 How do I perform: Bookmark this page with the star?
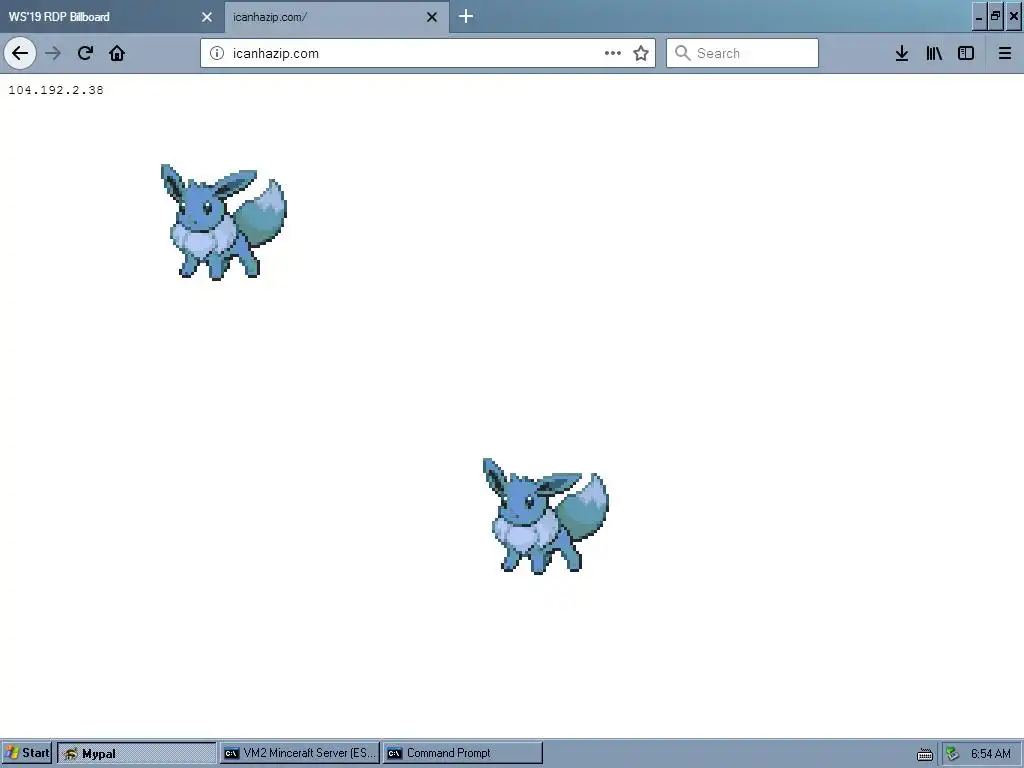(641, 53)
